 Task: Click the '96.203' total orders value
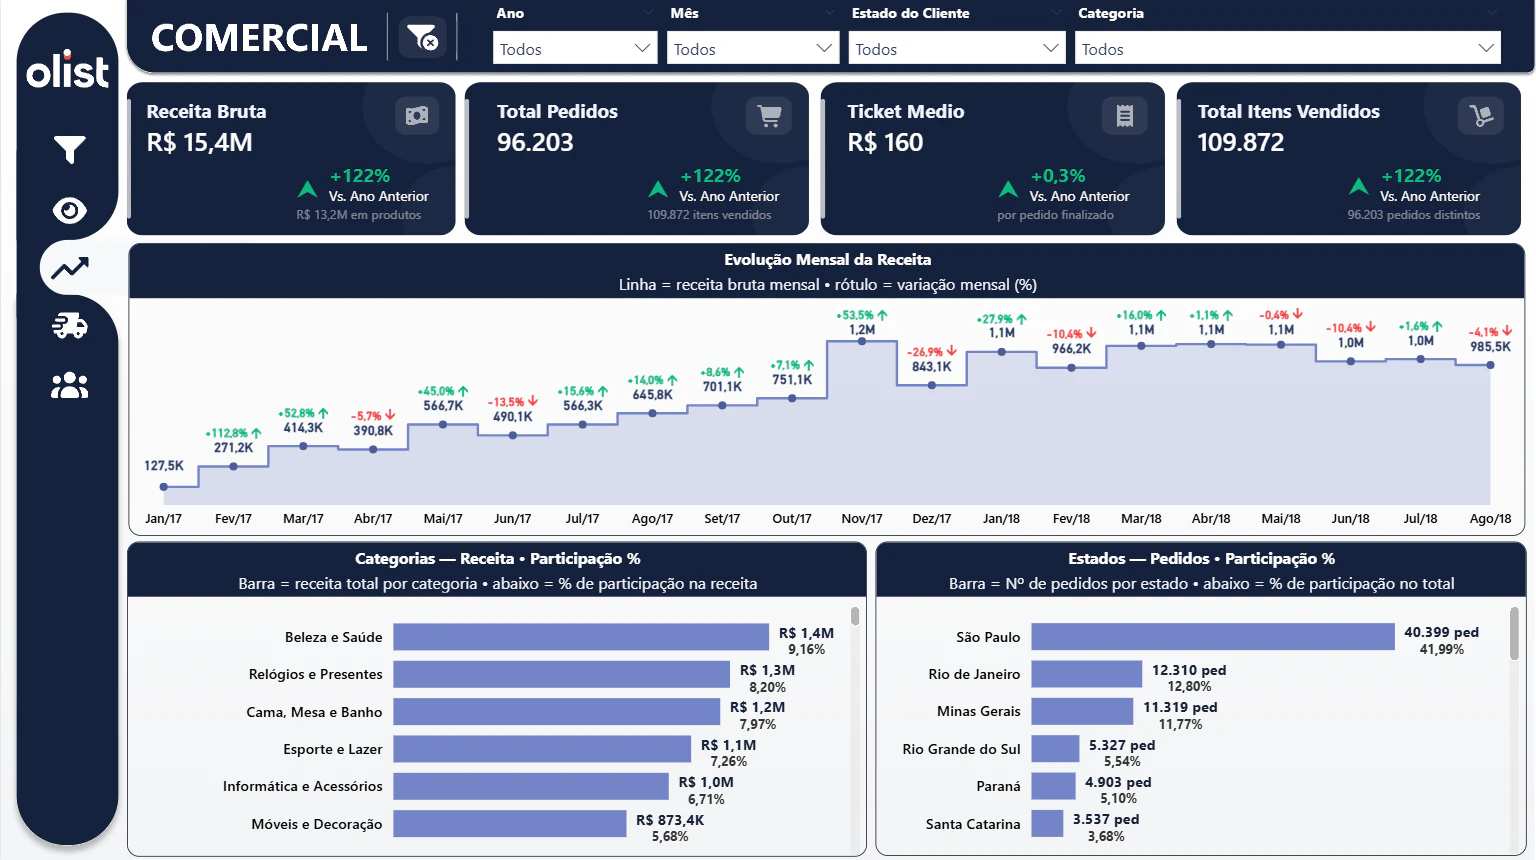pyautogui.click(x=535, y=142)
